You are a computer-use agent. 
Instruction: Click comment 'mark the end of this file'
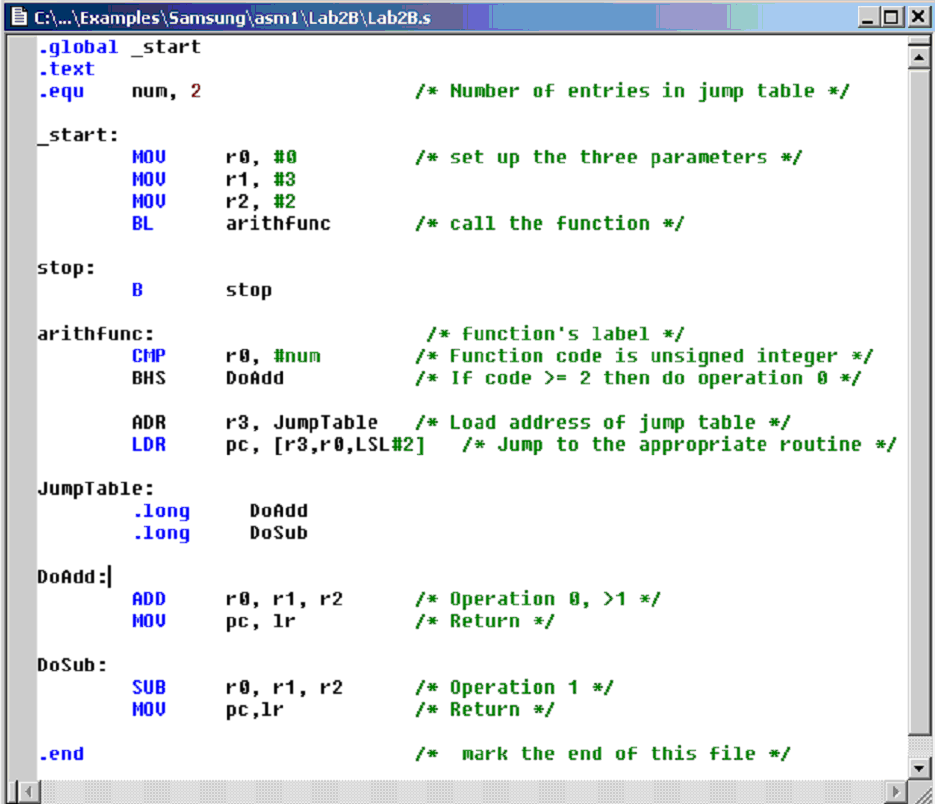pyautogui.click(x=608, y=754)
